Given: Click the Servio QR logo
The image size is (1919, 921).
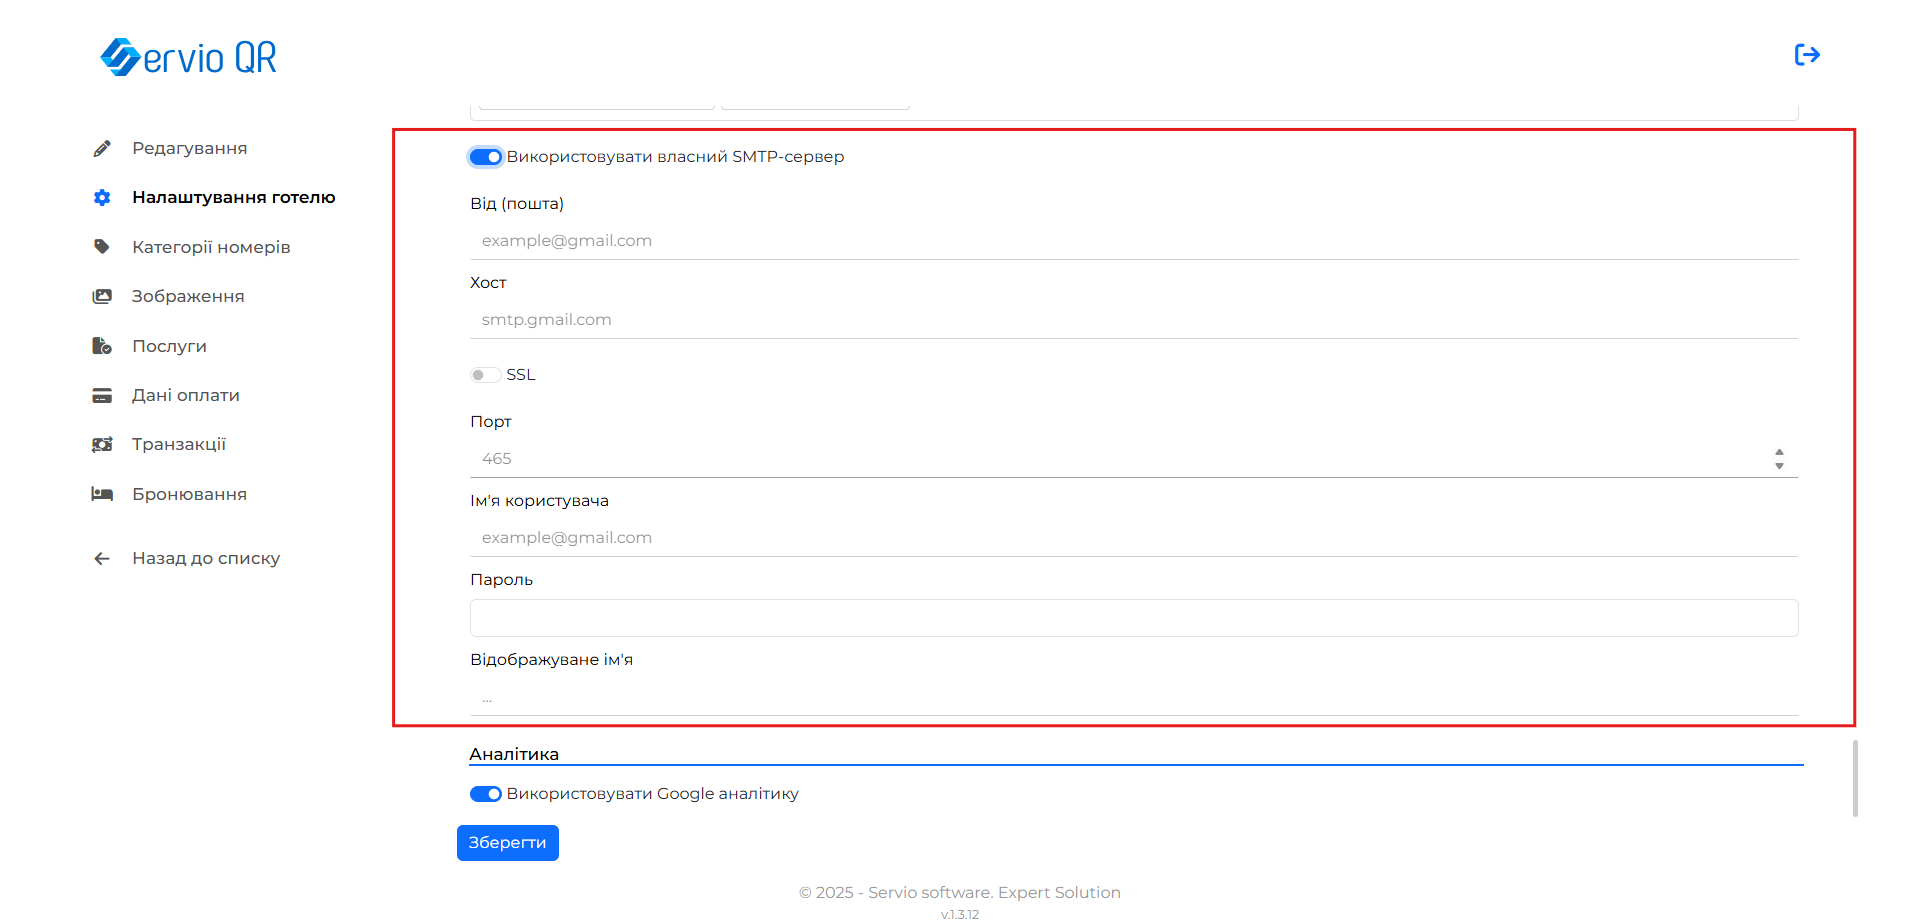Looking at the screenshot, I should pos(188,57).
